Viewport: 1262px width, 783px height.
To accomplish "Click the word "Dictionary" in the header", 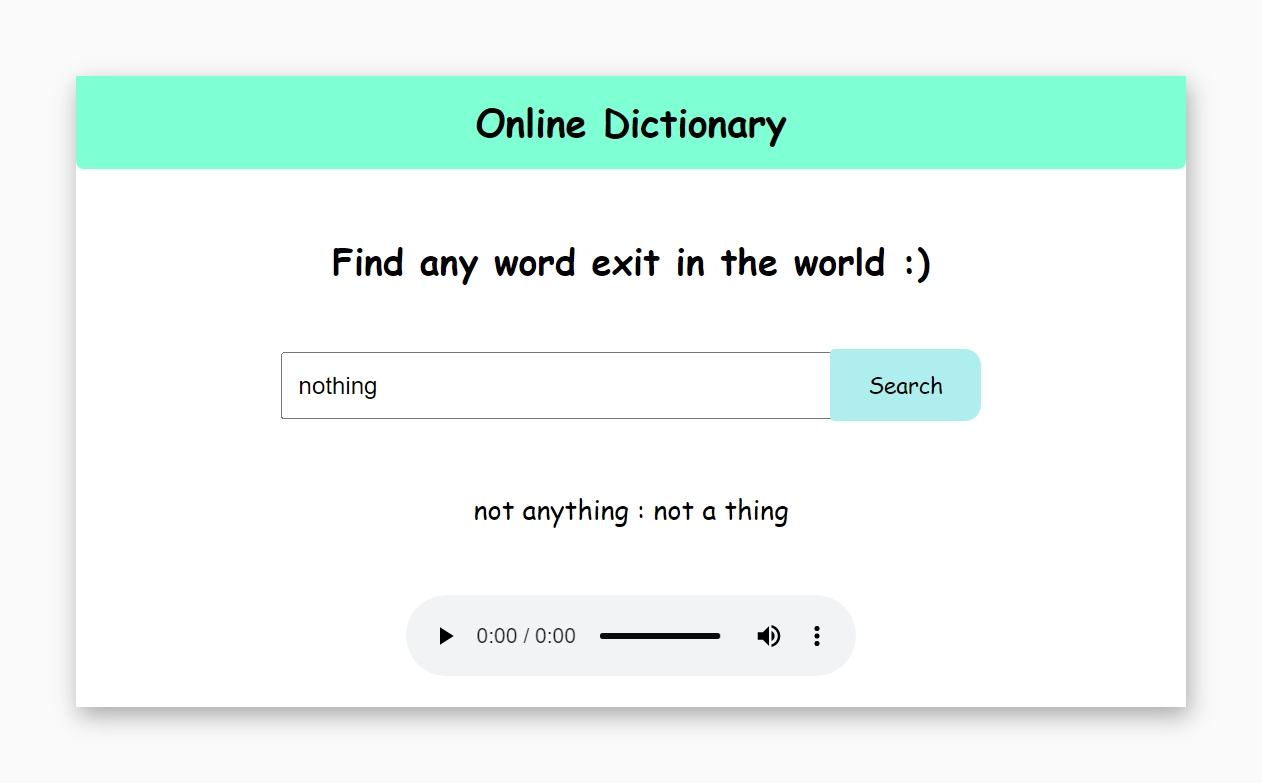I will [695, 124].
